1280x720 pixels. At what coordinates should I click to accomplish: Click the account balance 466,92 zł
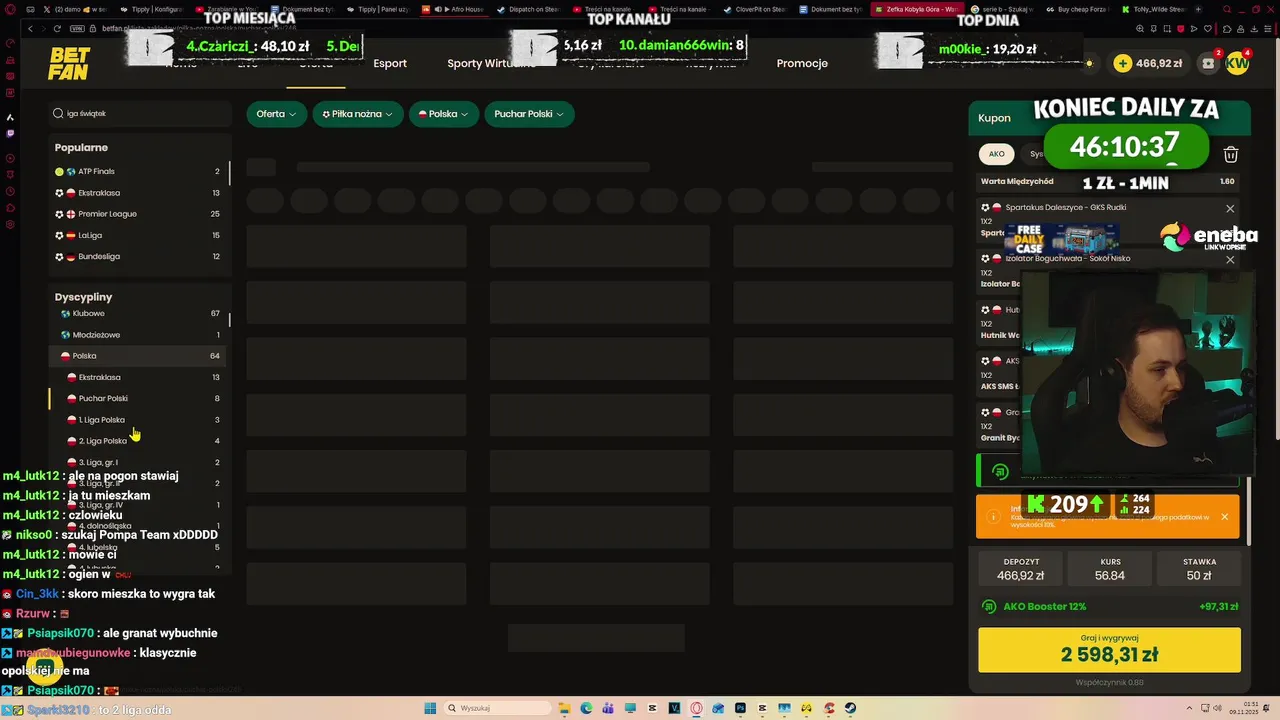click(x=1159, y=63)
